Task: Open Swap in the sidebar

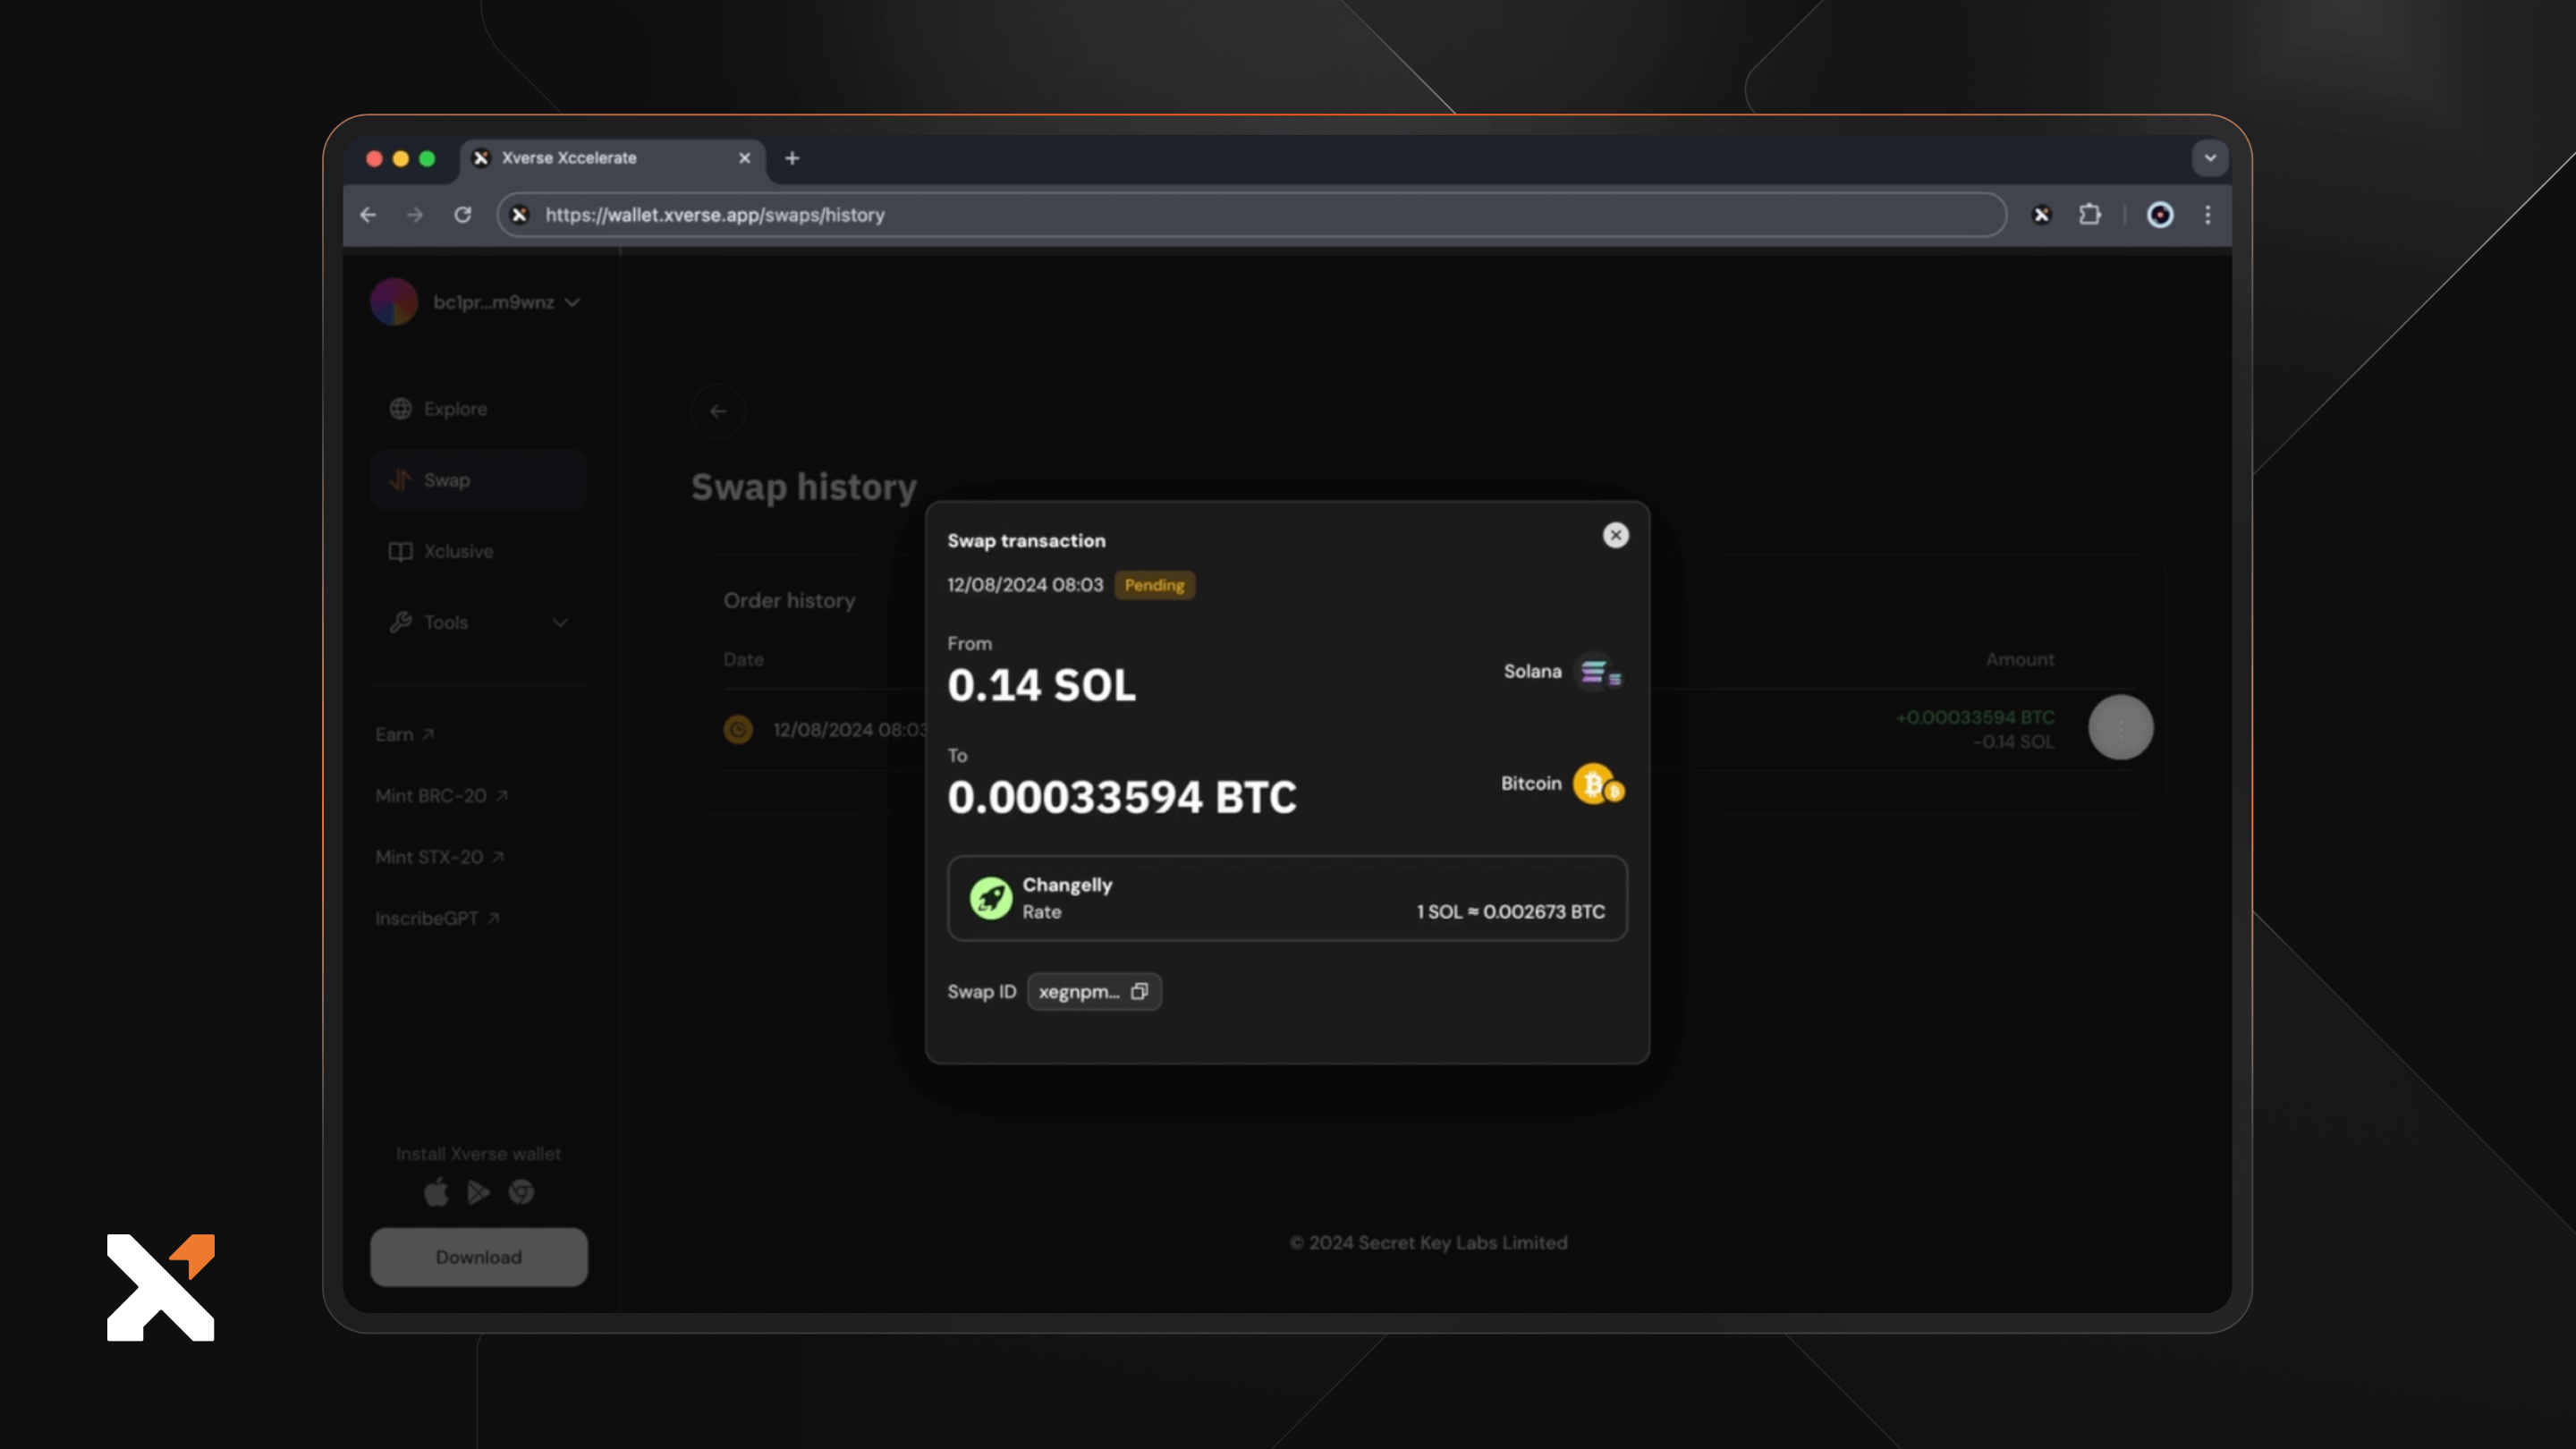Action: coord(478,480)
